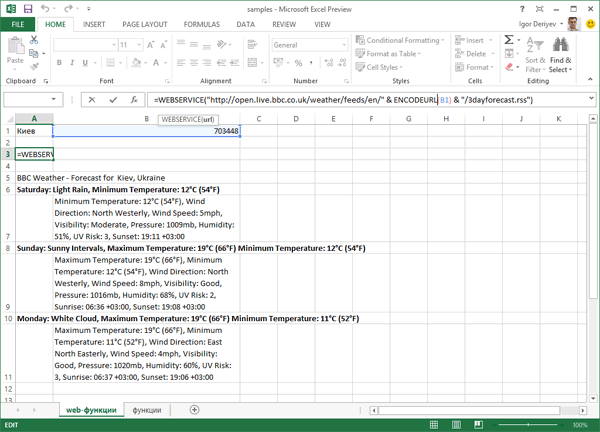The height and width of the screenshot is (432, 600).
Task: Click the Orientation text angle icon
Action: (222, 44)
